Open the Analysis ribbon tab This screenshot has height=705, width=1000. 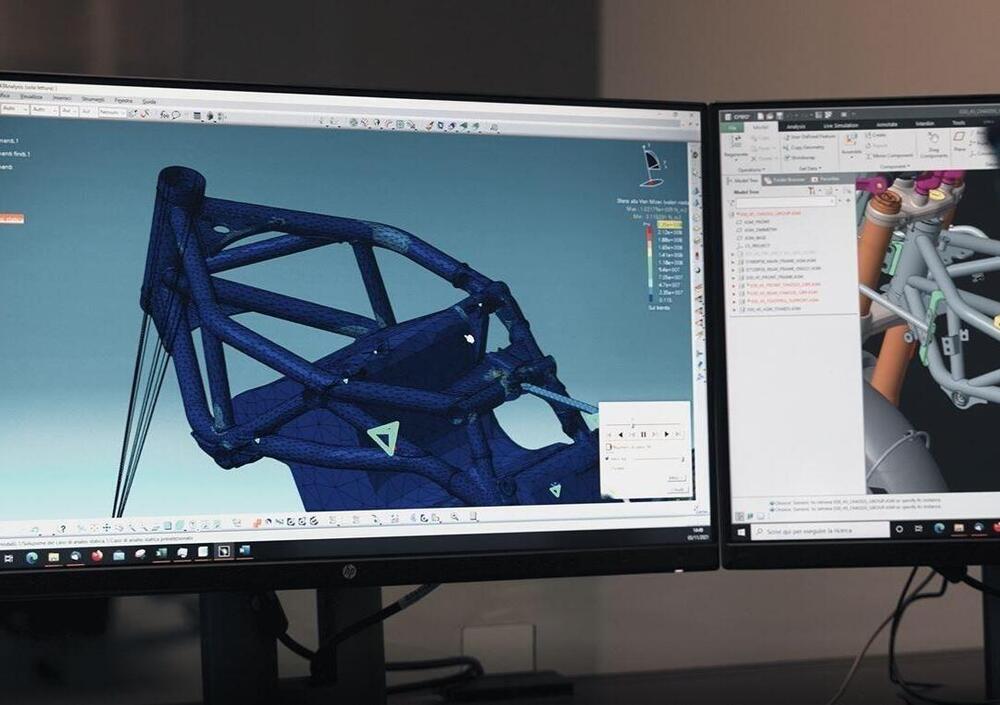click(x=796, y=126)
